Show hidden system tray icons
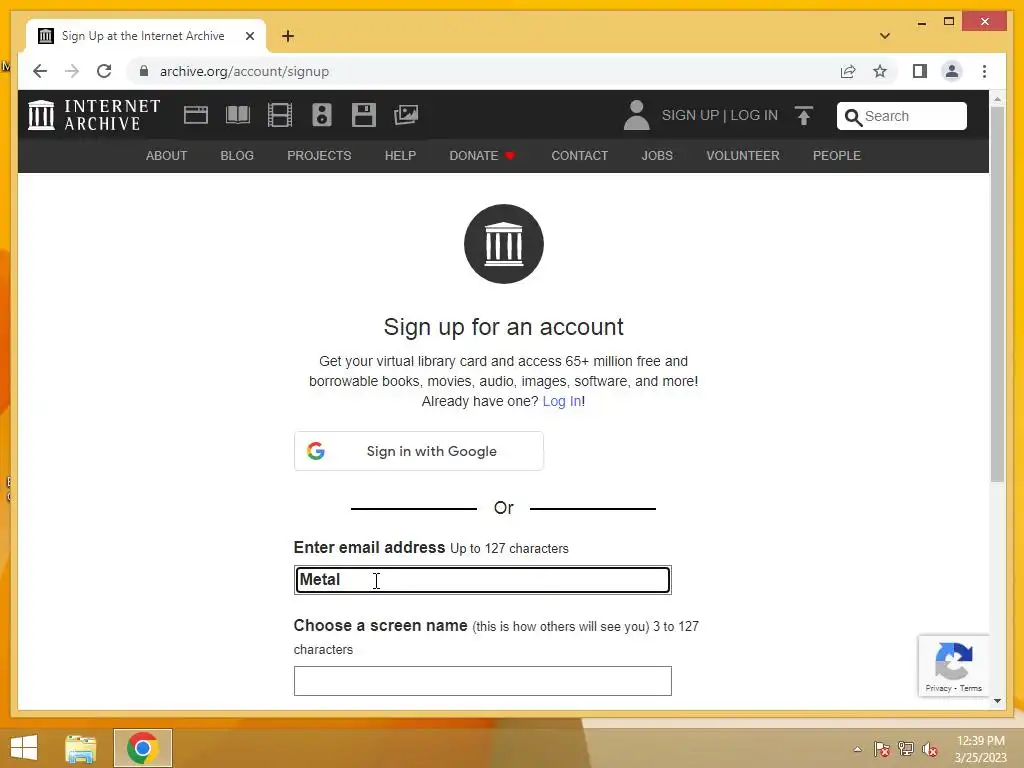Screen dimensions: 1024x768 coord(857,749)
